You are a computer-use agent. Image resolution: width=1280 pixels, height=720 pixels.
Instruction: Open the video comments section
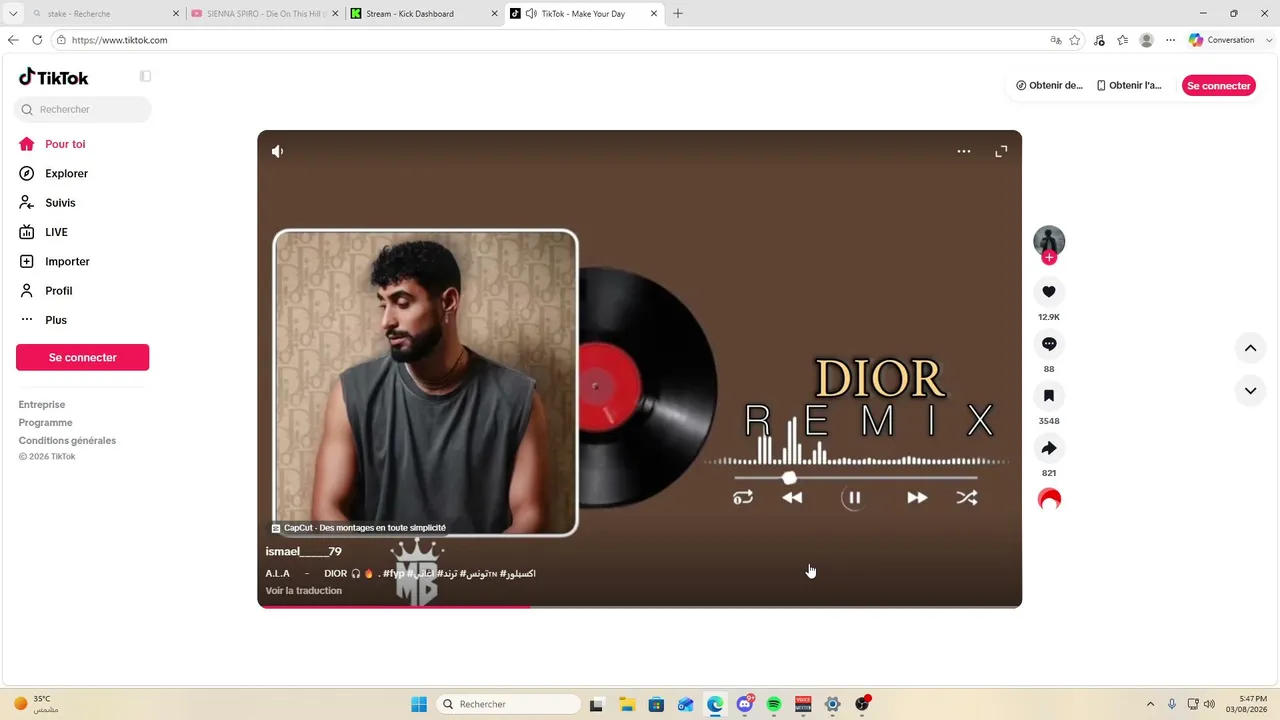click(1049, 344)
